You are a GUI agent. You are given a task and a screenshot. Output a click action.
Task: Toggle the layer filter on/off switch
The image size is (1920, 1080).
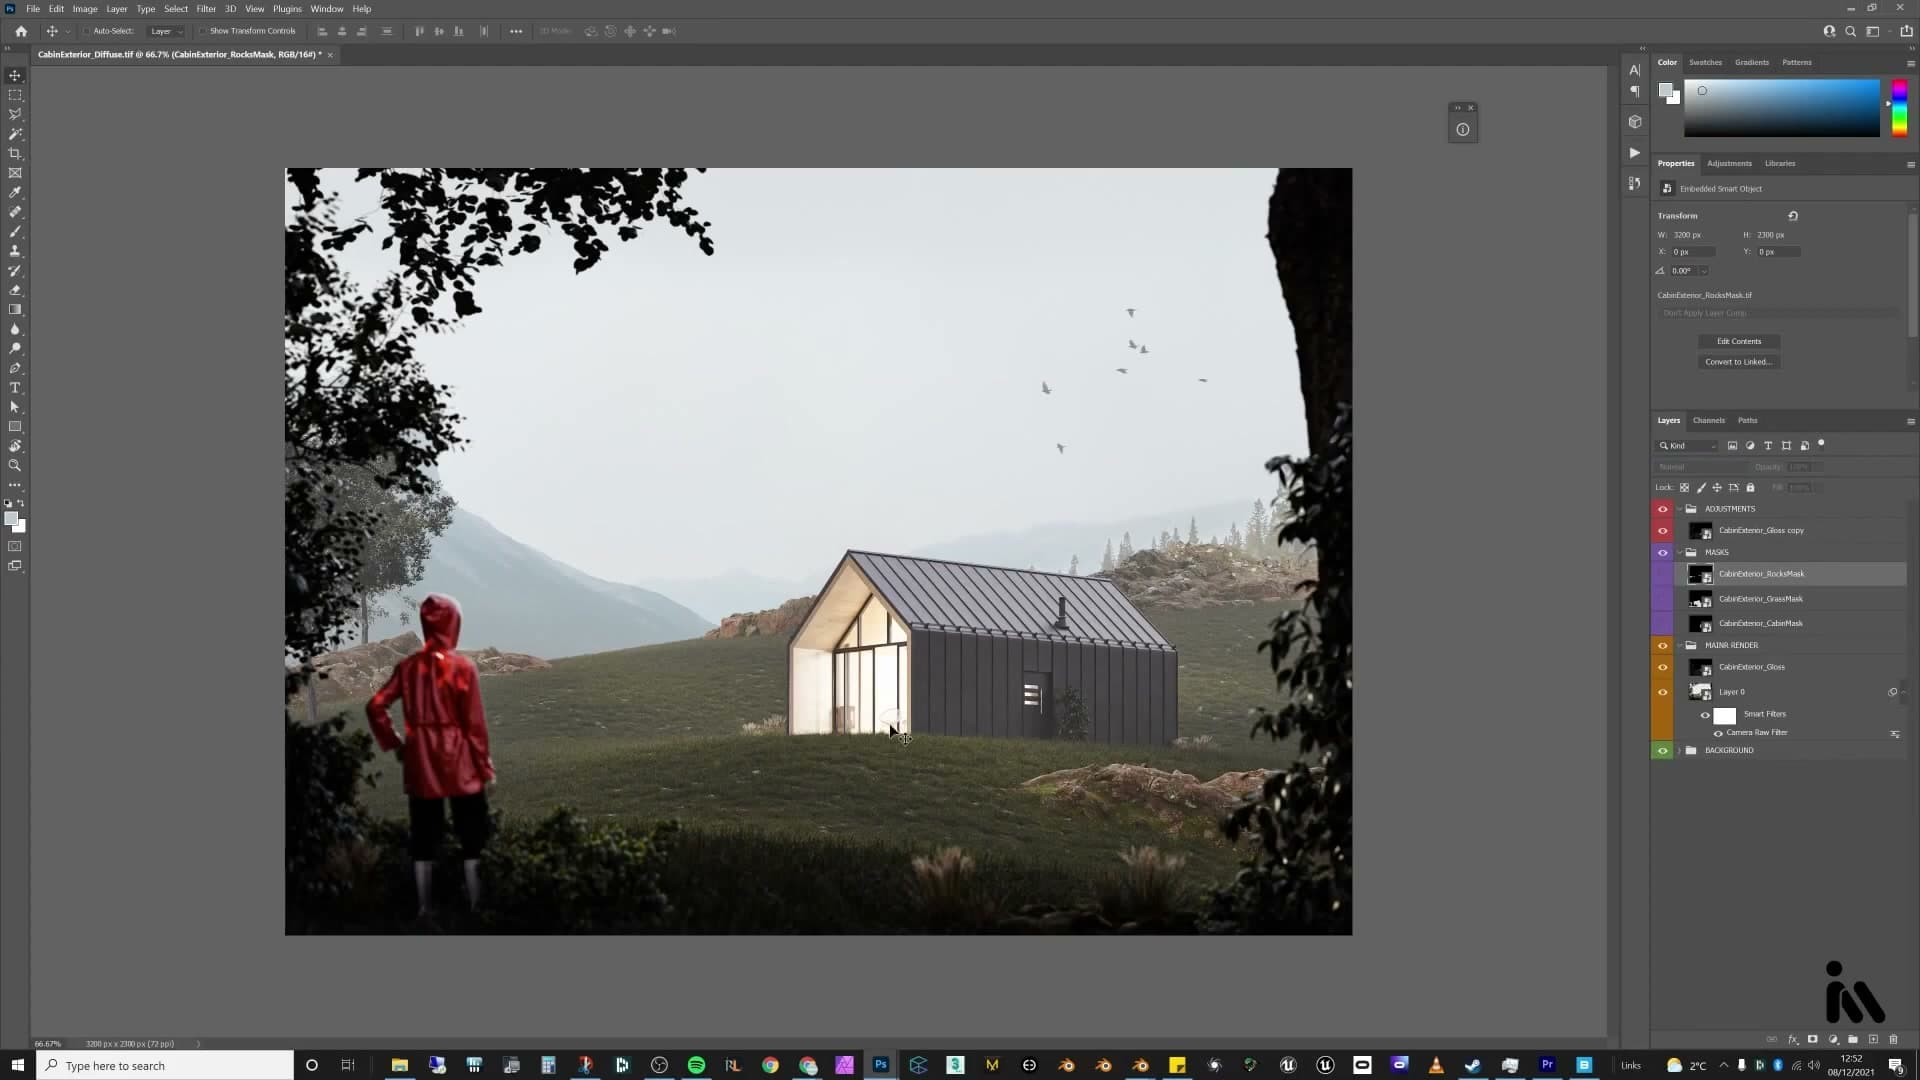coord(1821,444)
